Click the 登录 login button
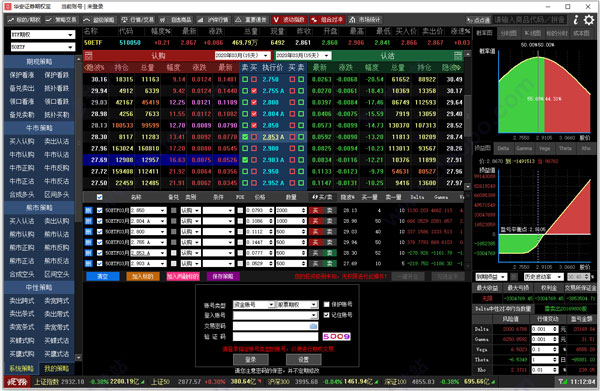600x391 pixels. pos(251,360)
